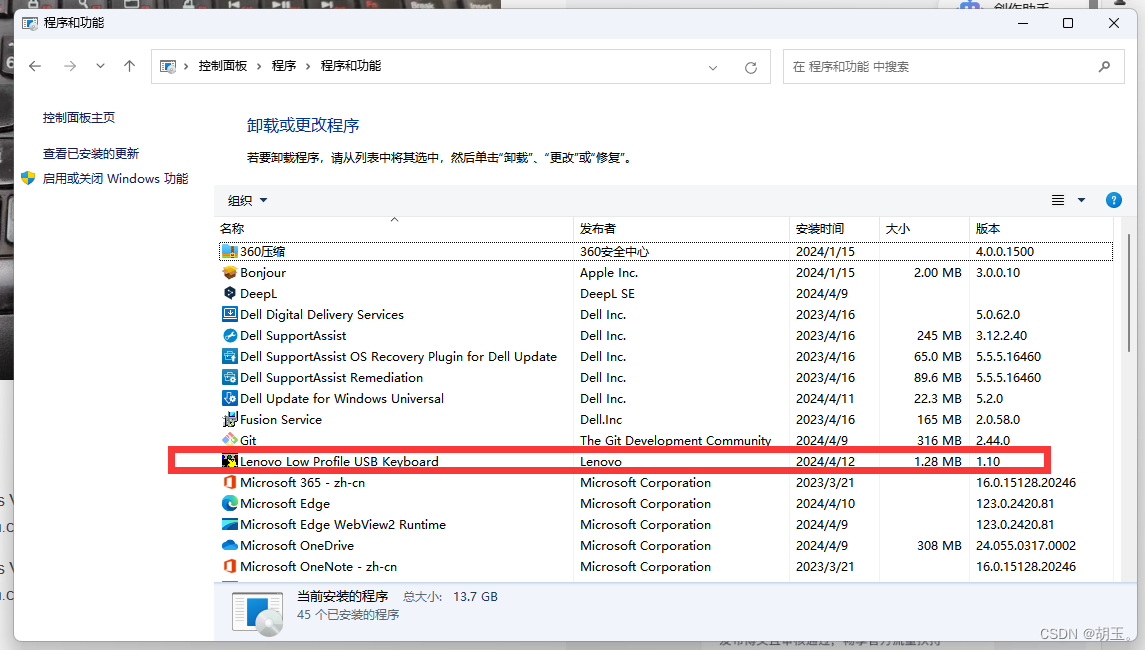
Task: Click the search magnifier icon
Action: click(x=1104, y=66)
